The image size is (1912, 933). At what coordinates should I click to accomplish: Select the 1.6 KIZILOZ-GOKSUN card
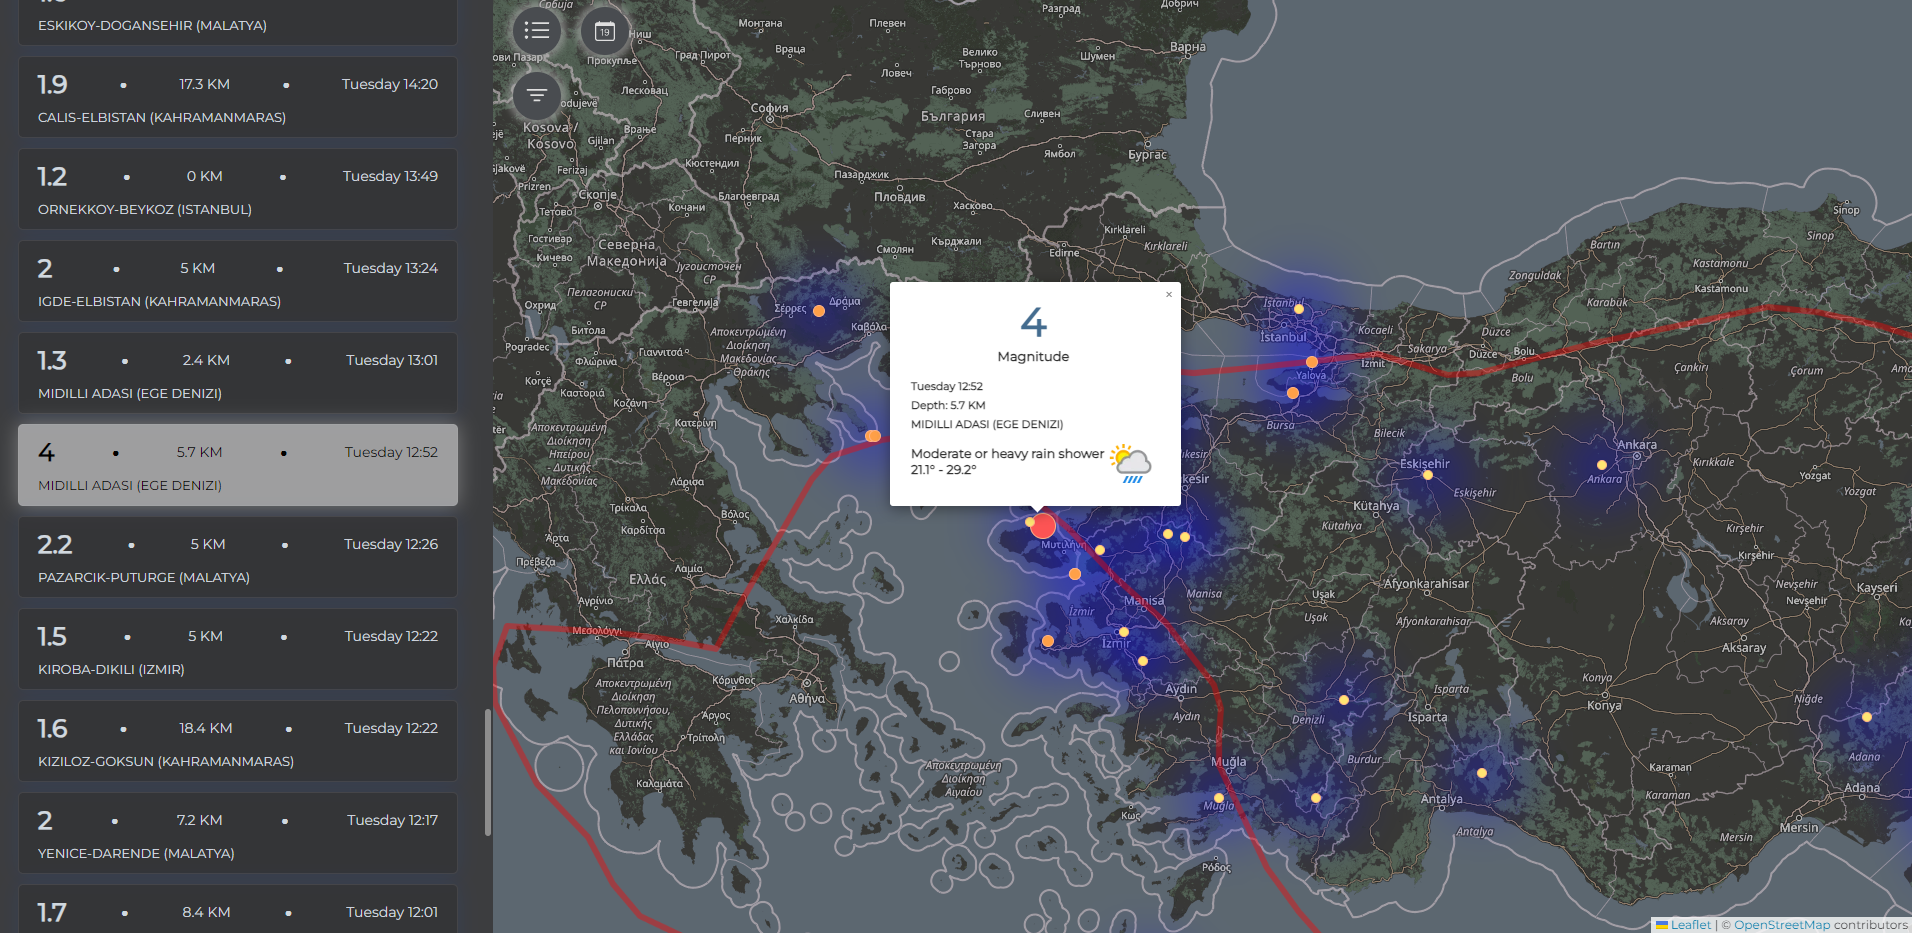coord(238,741)
